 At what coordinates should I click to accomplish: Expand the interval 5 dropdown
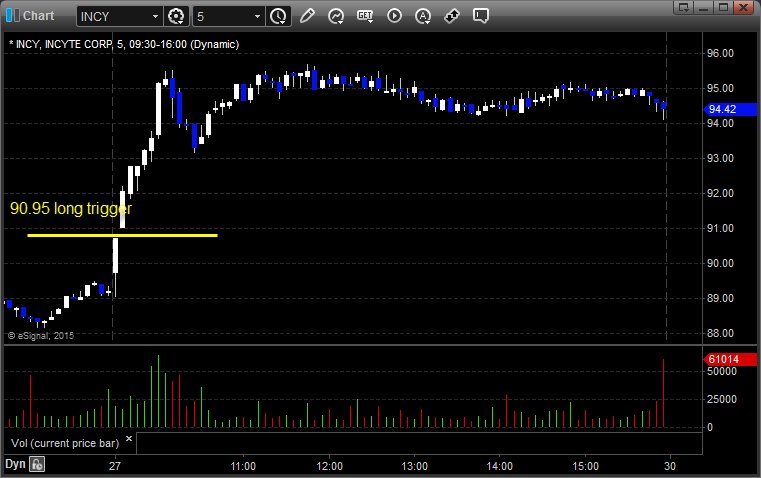(257, 16)
